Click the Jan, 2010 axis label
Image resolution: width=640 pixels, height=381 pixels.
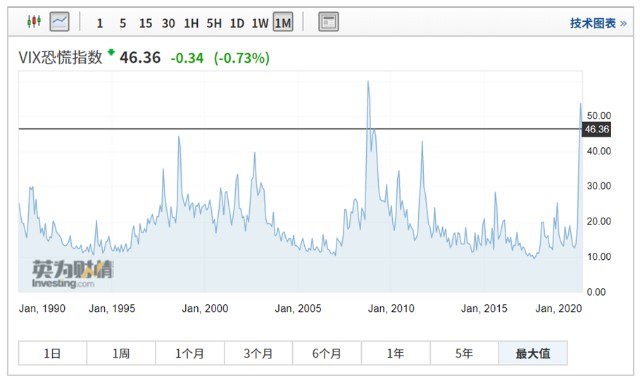coord(391,308)
